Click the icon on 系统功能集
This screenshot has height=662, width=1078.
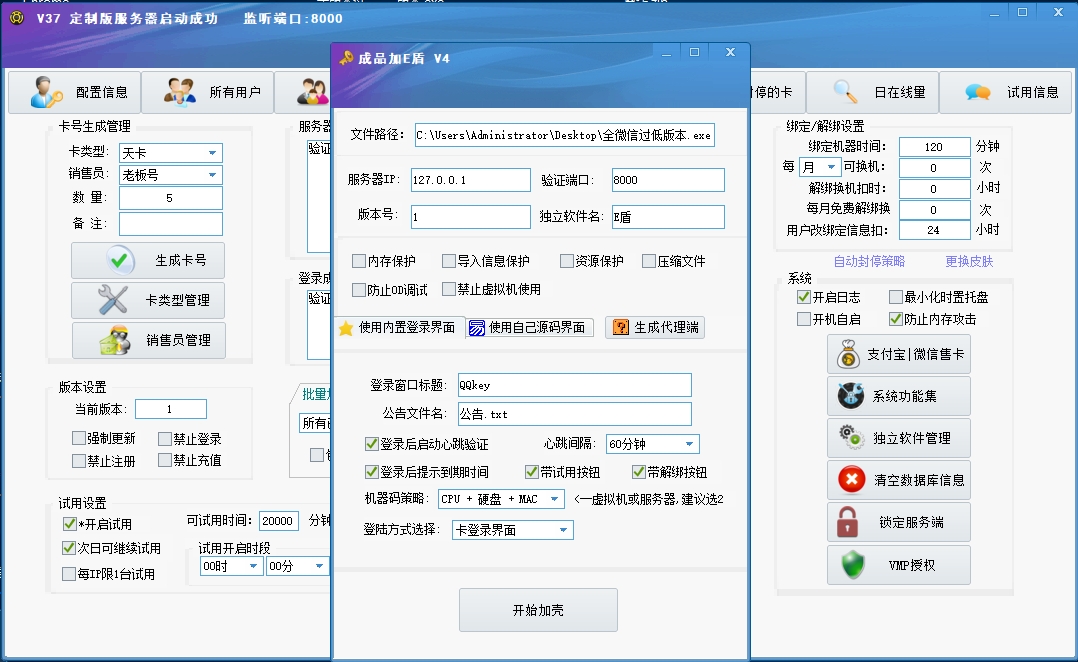pyautogui.click(x=850, y=396)
